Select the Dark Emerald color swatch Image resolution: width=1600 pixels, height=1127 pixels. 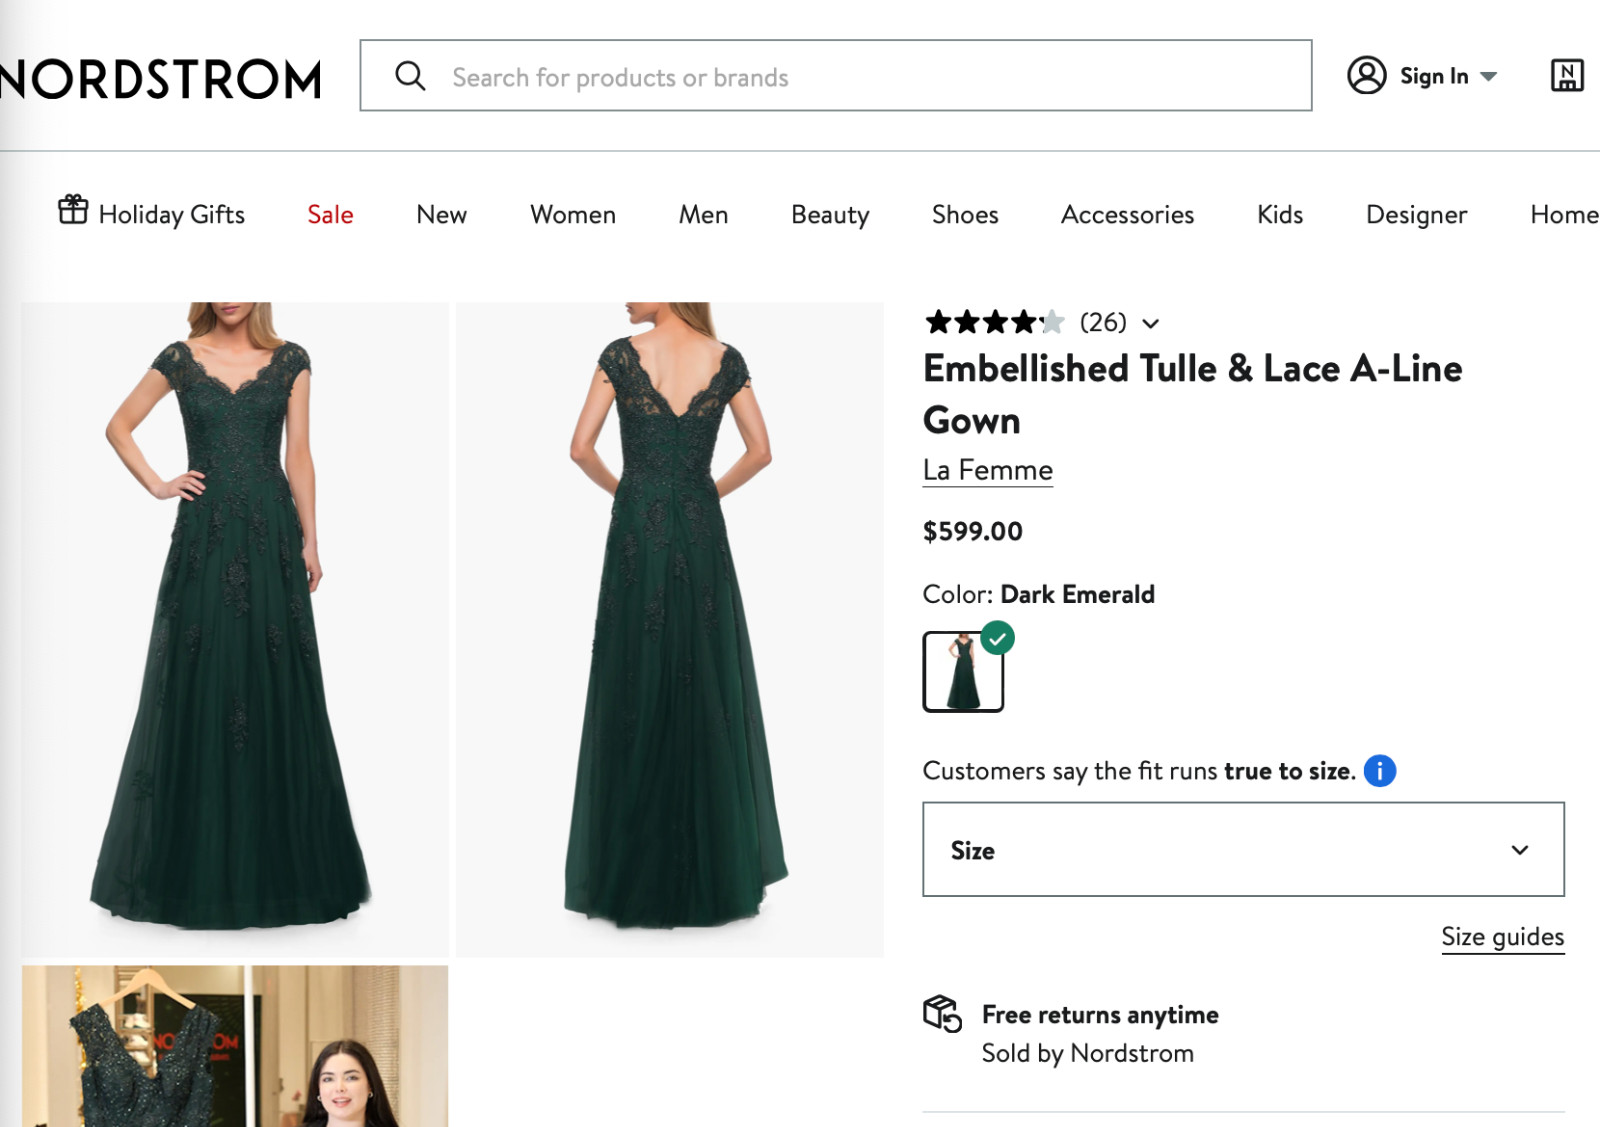(963, 671)
